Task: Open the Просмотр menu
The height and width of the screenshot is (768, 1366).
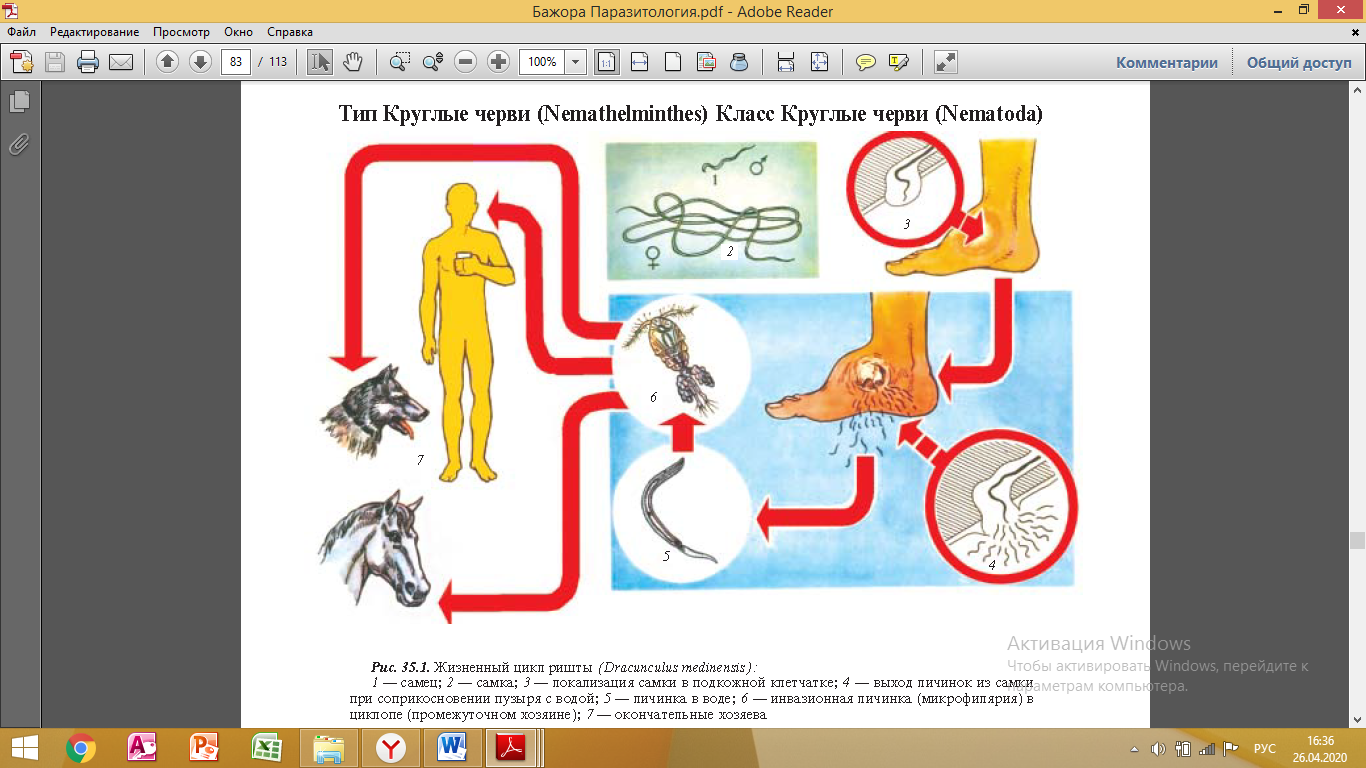Action: (x=181, y=33)
